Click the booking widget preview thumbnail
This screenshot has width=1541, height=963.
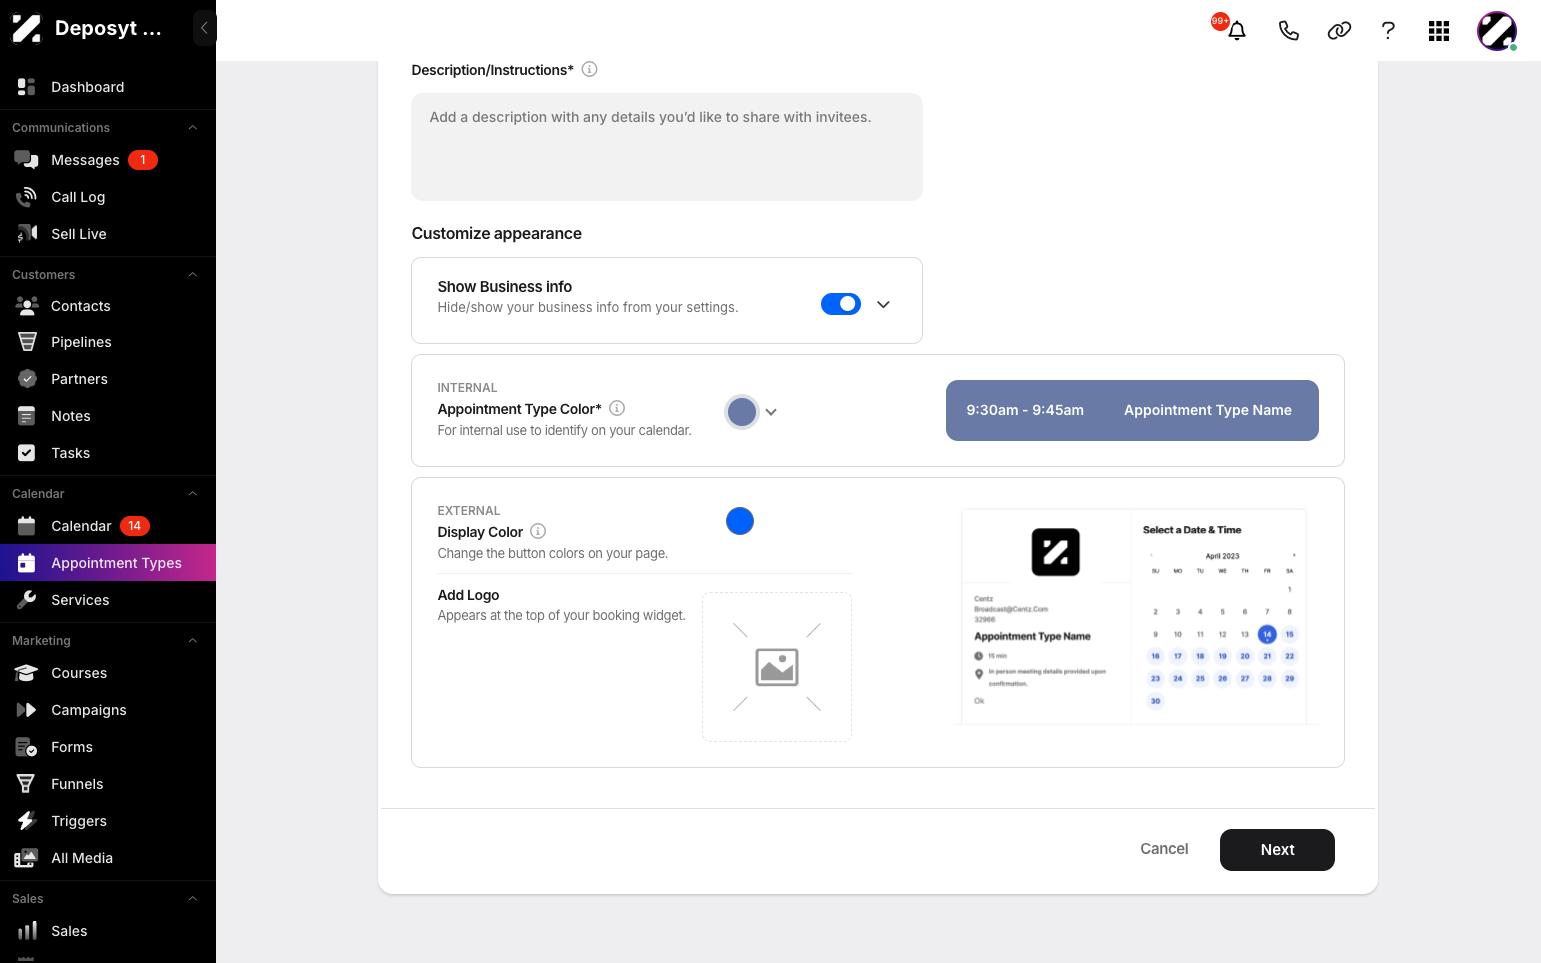coord(1134,616)
